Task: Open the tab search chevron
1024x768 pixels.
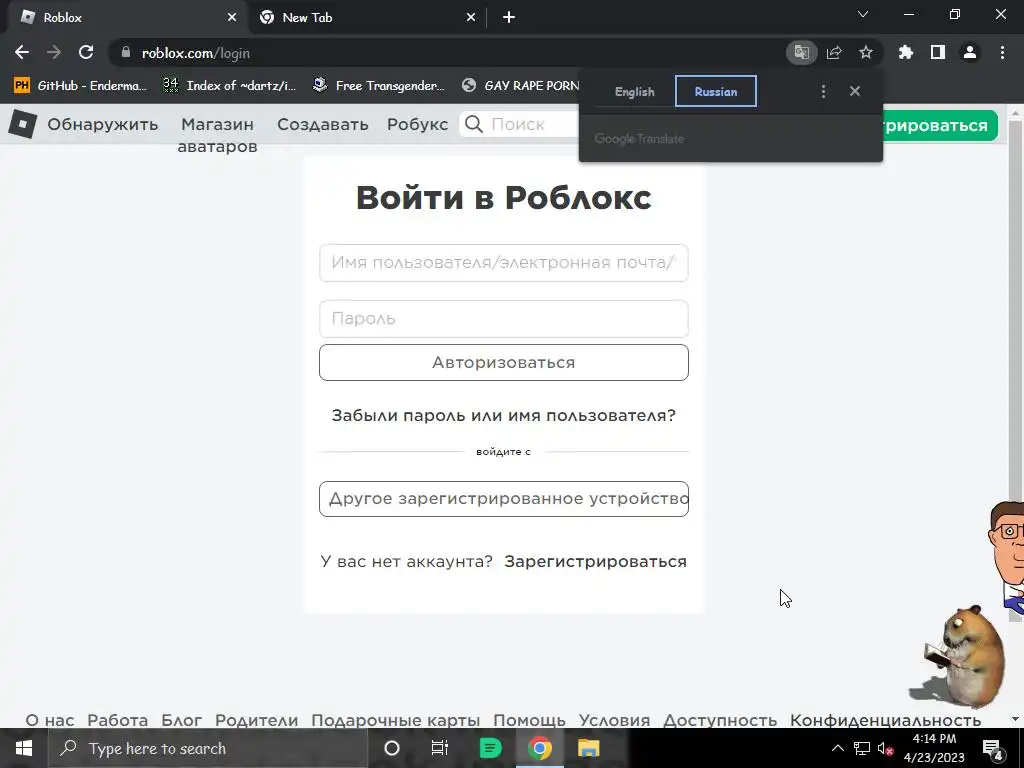Action: click(x=863, y=14)
